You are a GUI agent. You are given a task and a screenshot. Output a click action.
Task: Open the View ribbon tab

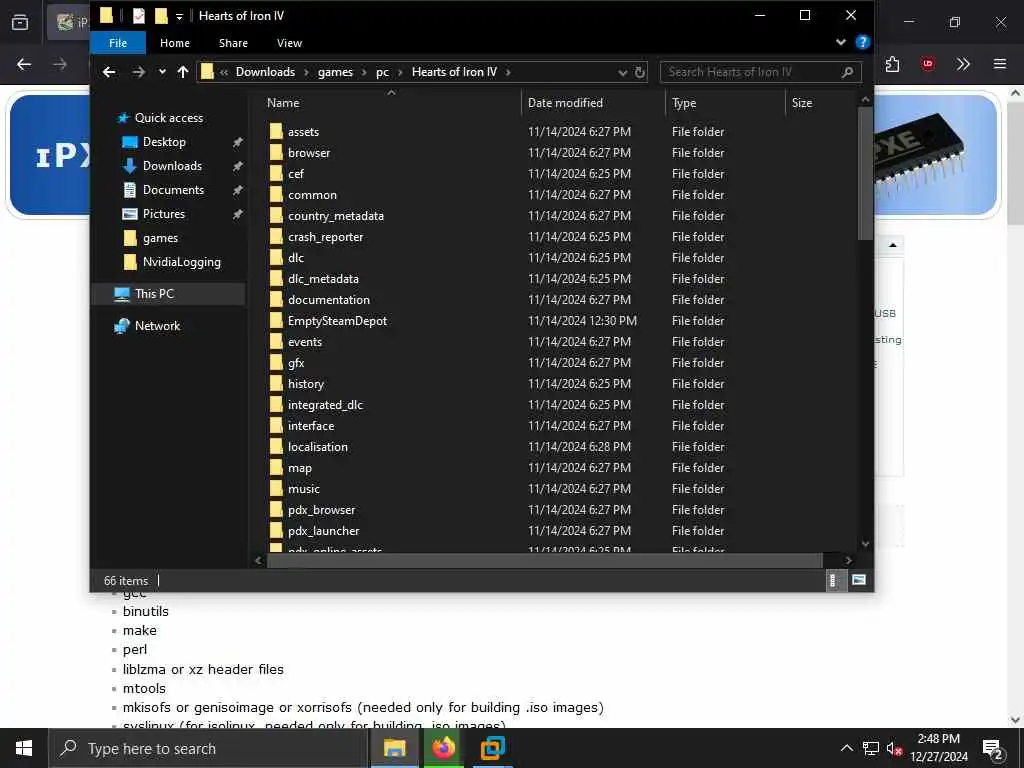click(289, 43)
